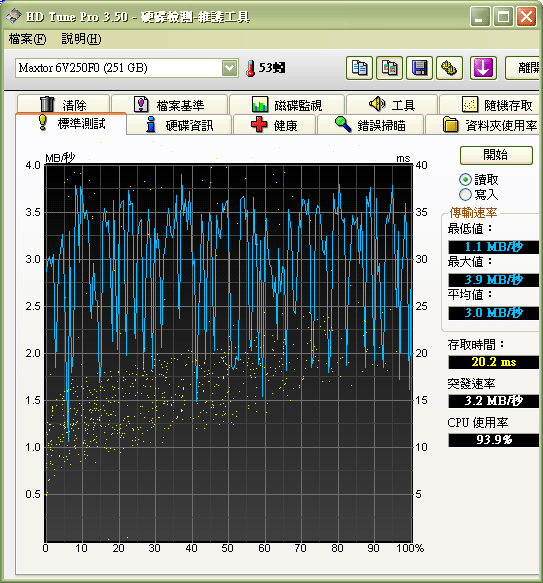Open the 檔案(F) menu

click(x=27, y=39)
